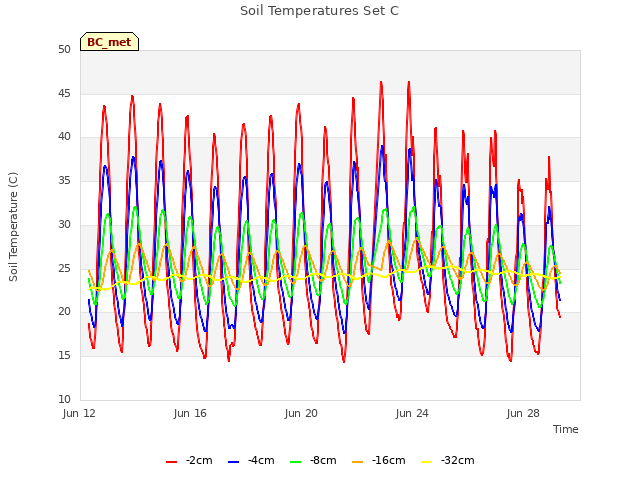The height and width of the screenshot is (480, 640).
Task: Click the 20 y-axis tick label
Action: coord(64,312)
